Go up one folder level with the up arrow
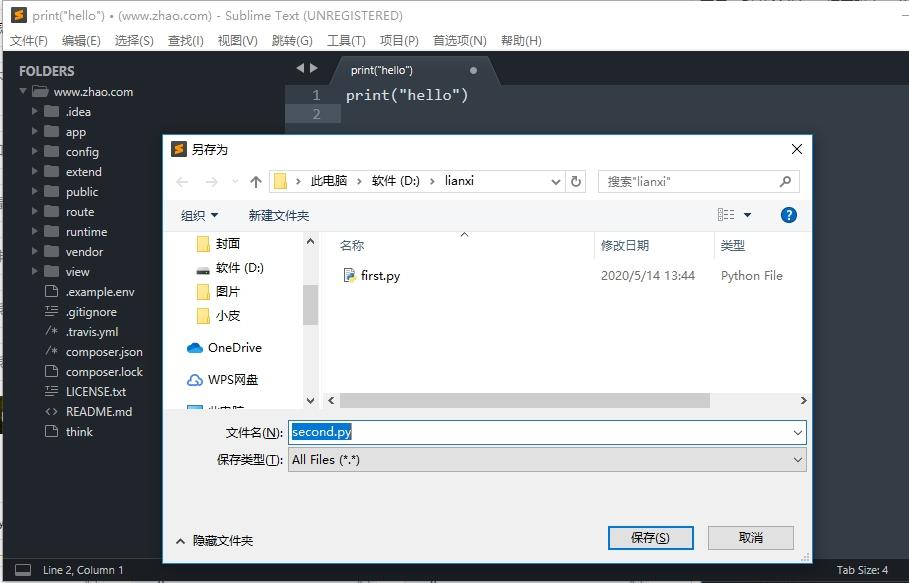The width and height of the screenshot is (909, 583). tap(256, 182)
